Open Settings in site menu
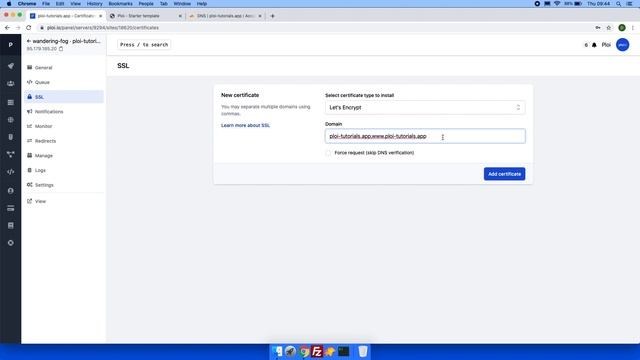 pos(64,185)
